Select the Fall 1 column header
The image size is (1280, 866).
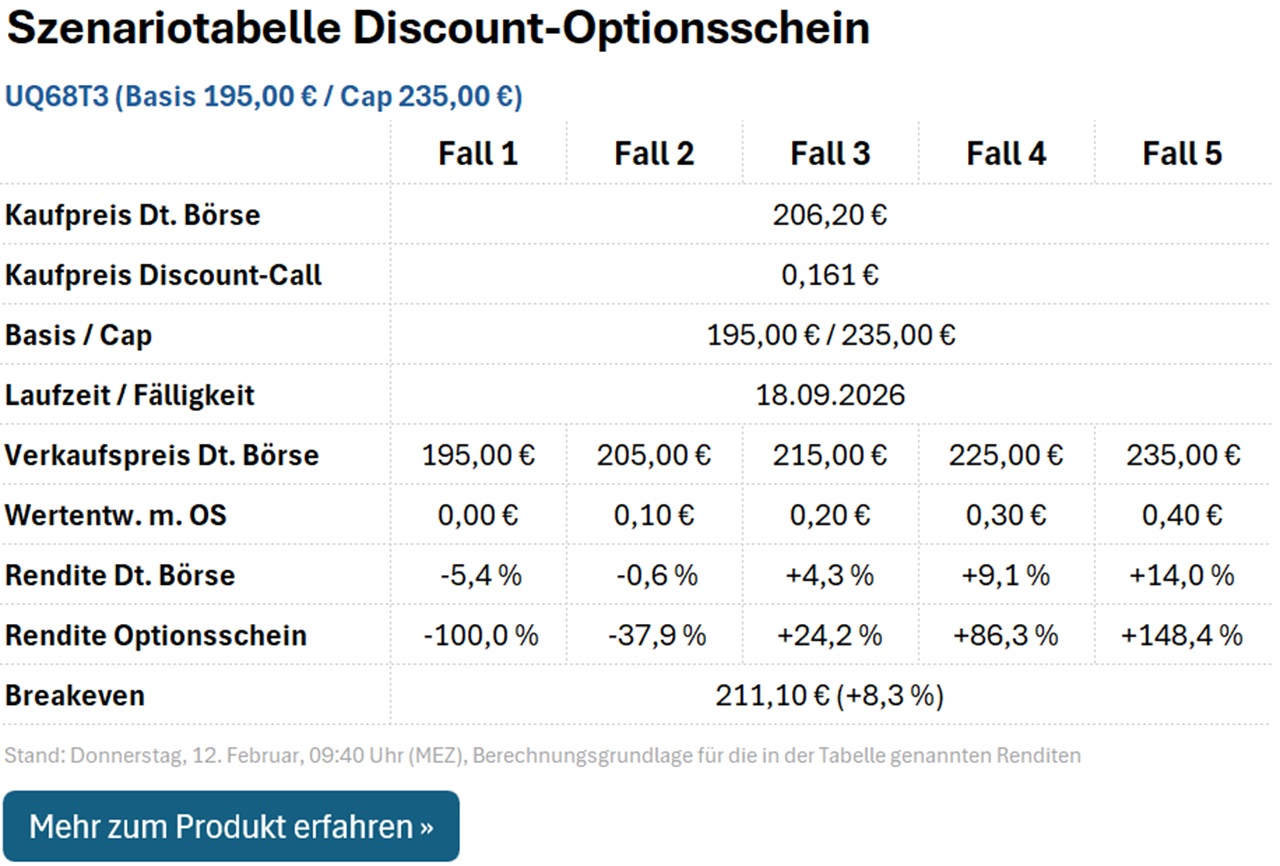478,152
